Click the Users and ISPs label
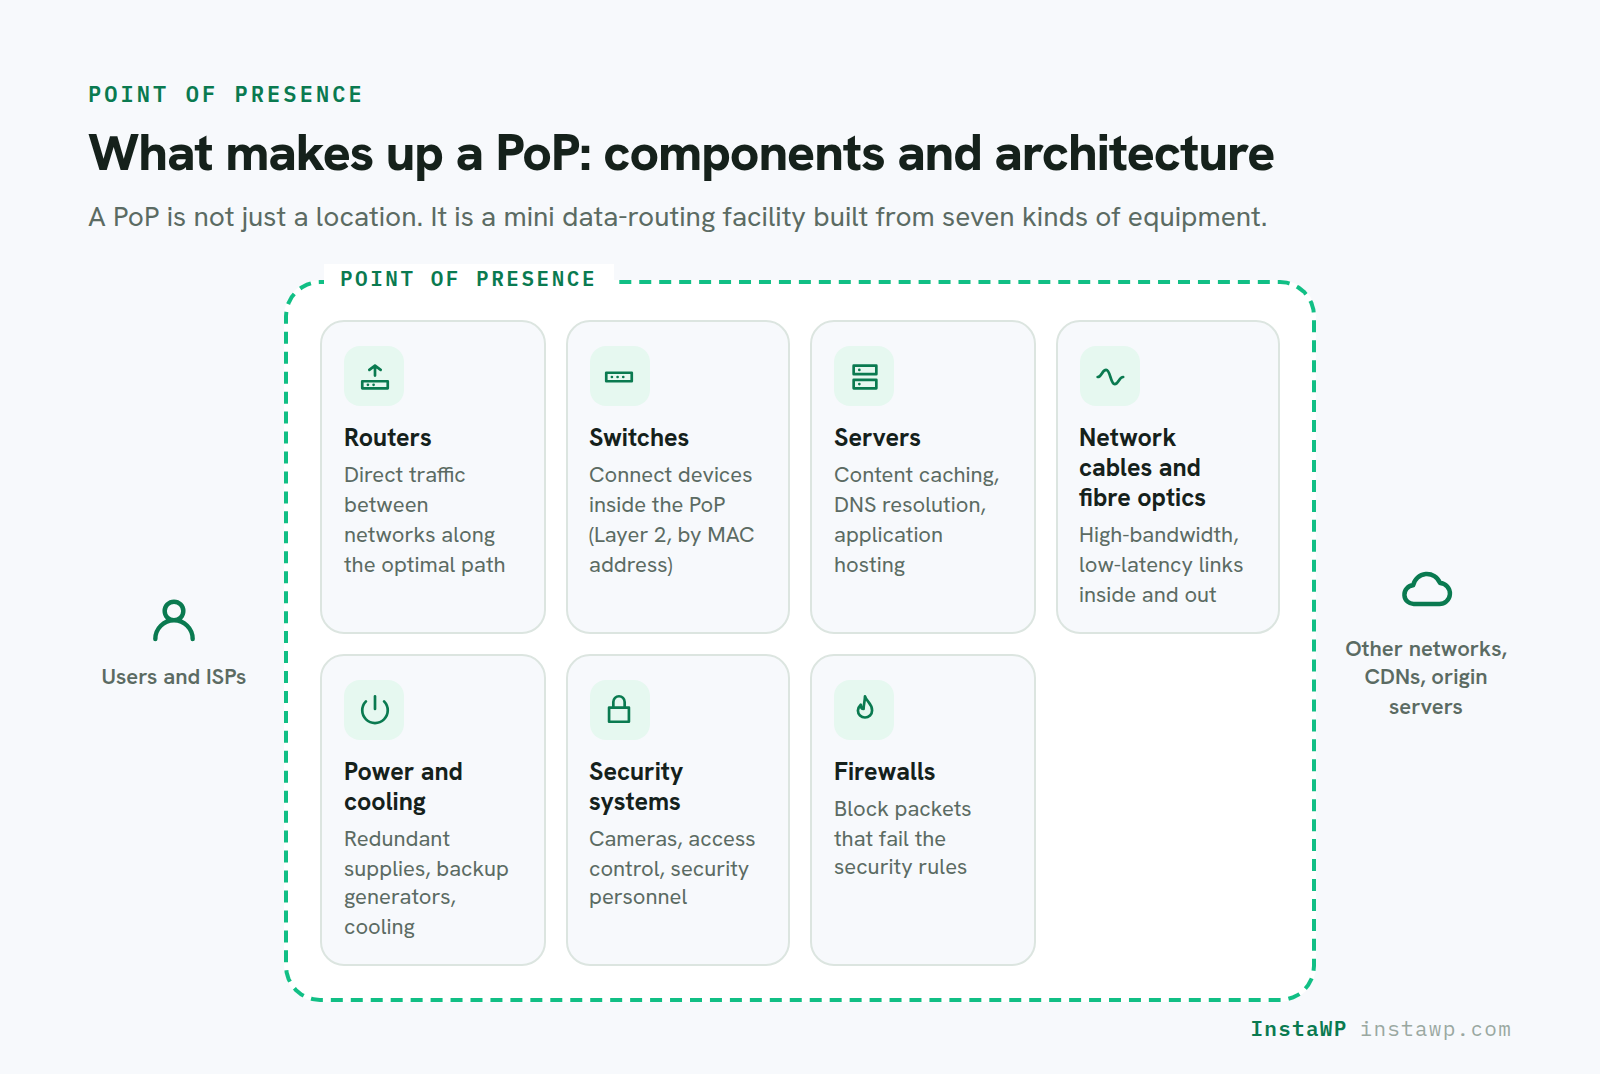The image size is (1600, 1074). click(174, 677)
